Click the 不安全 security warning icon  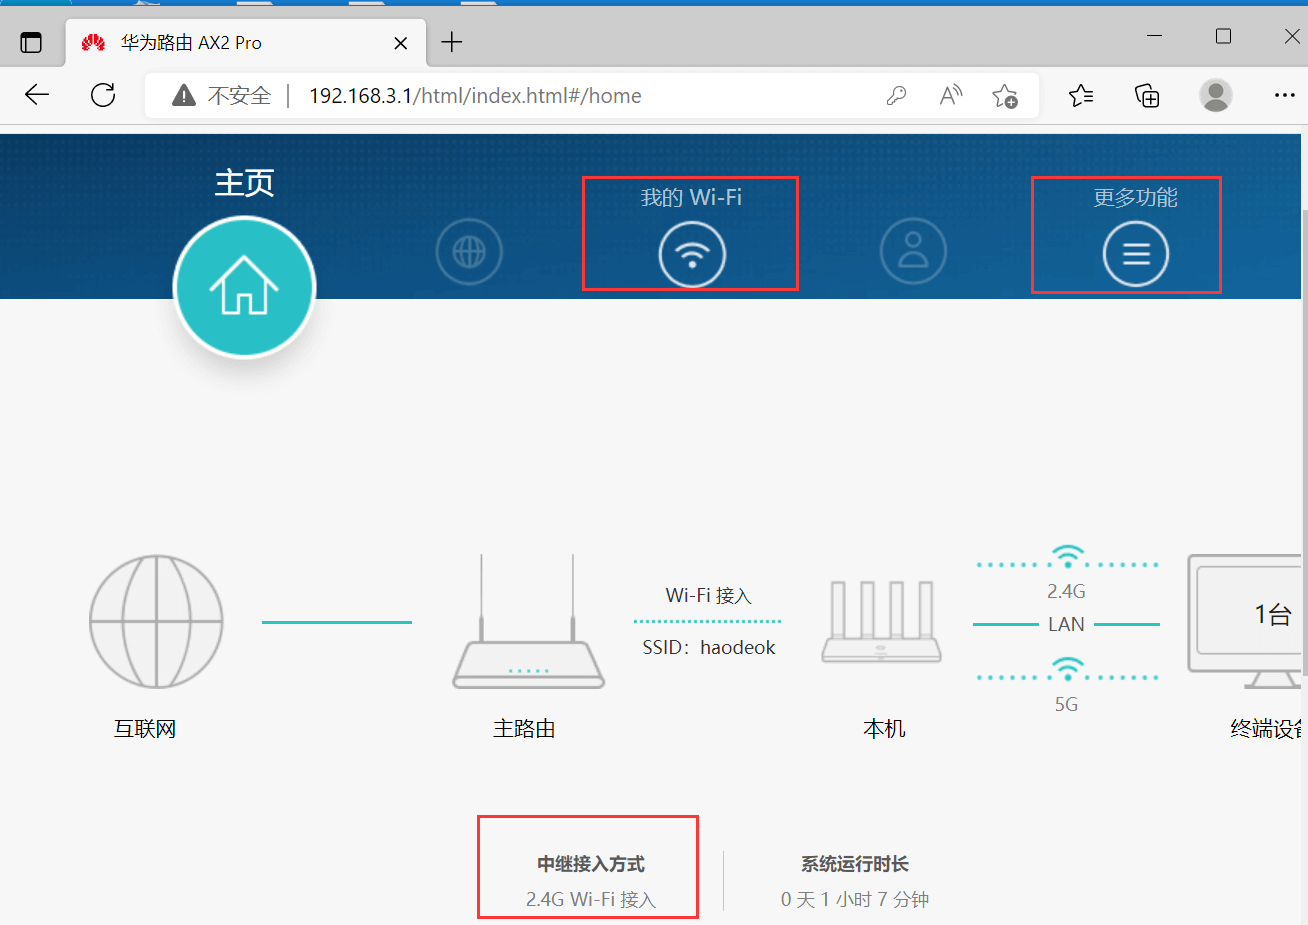click(x=184, y=95)
